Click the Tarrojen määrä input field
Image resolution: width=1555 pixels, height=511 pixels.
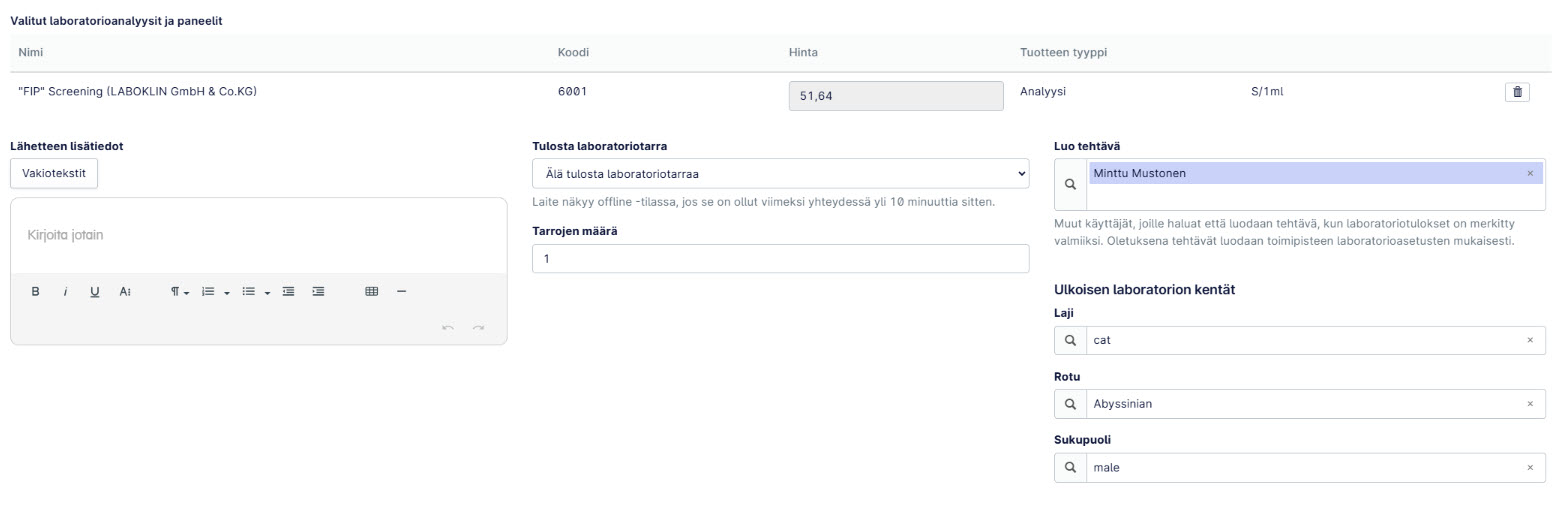780,259
